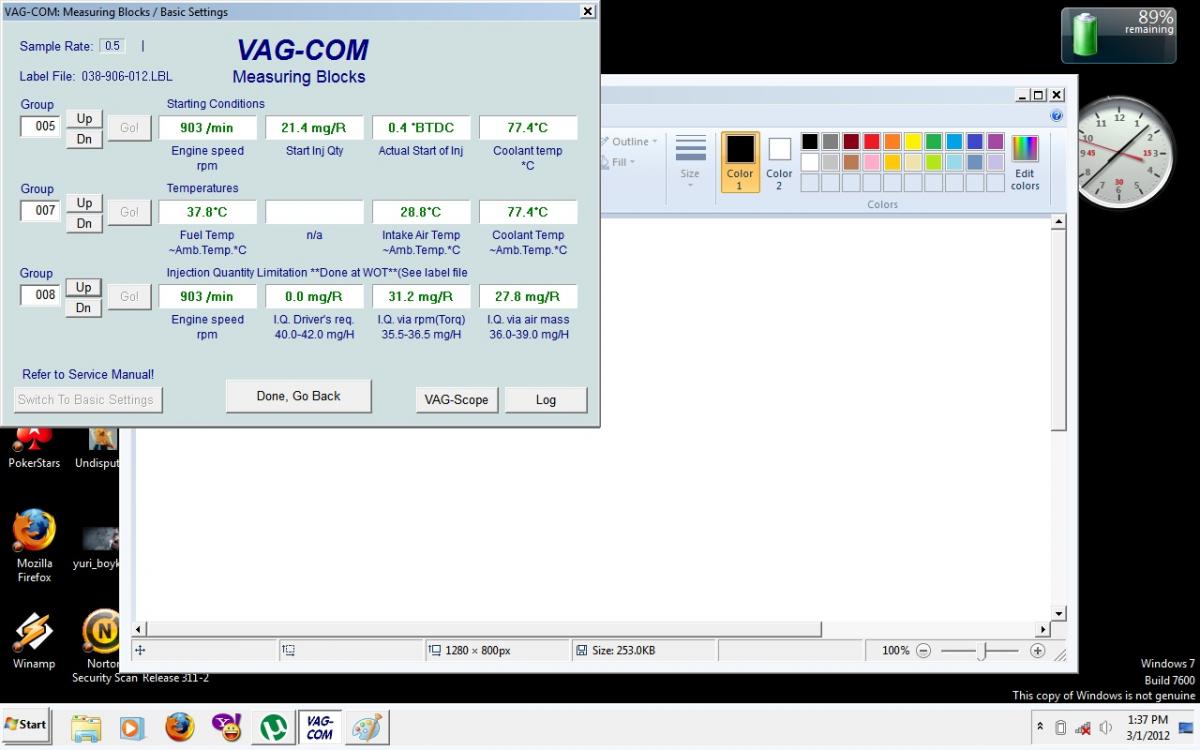
Task: Click Paint horizontal scrollbar left arrow
Action: coord(141,629)
